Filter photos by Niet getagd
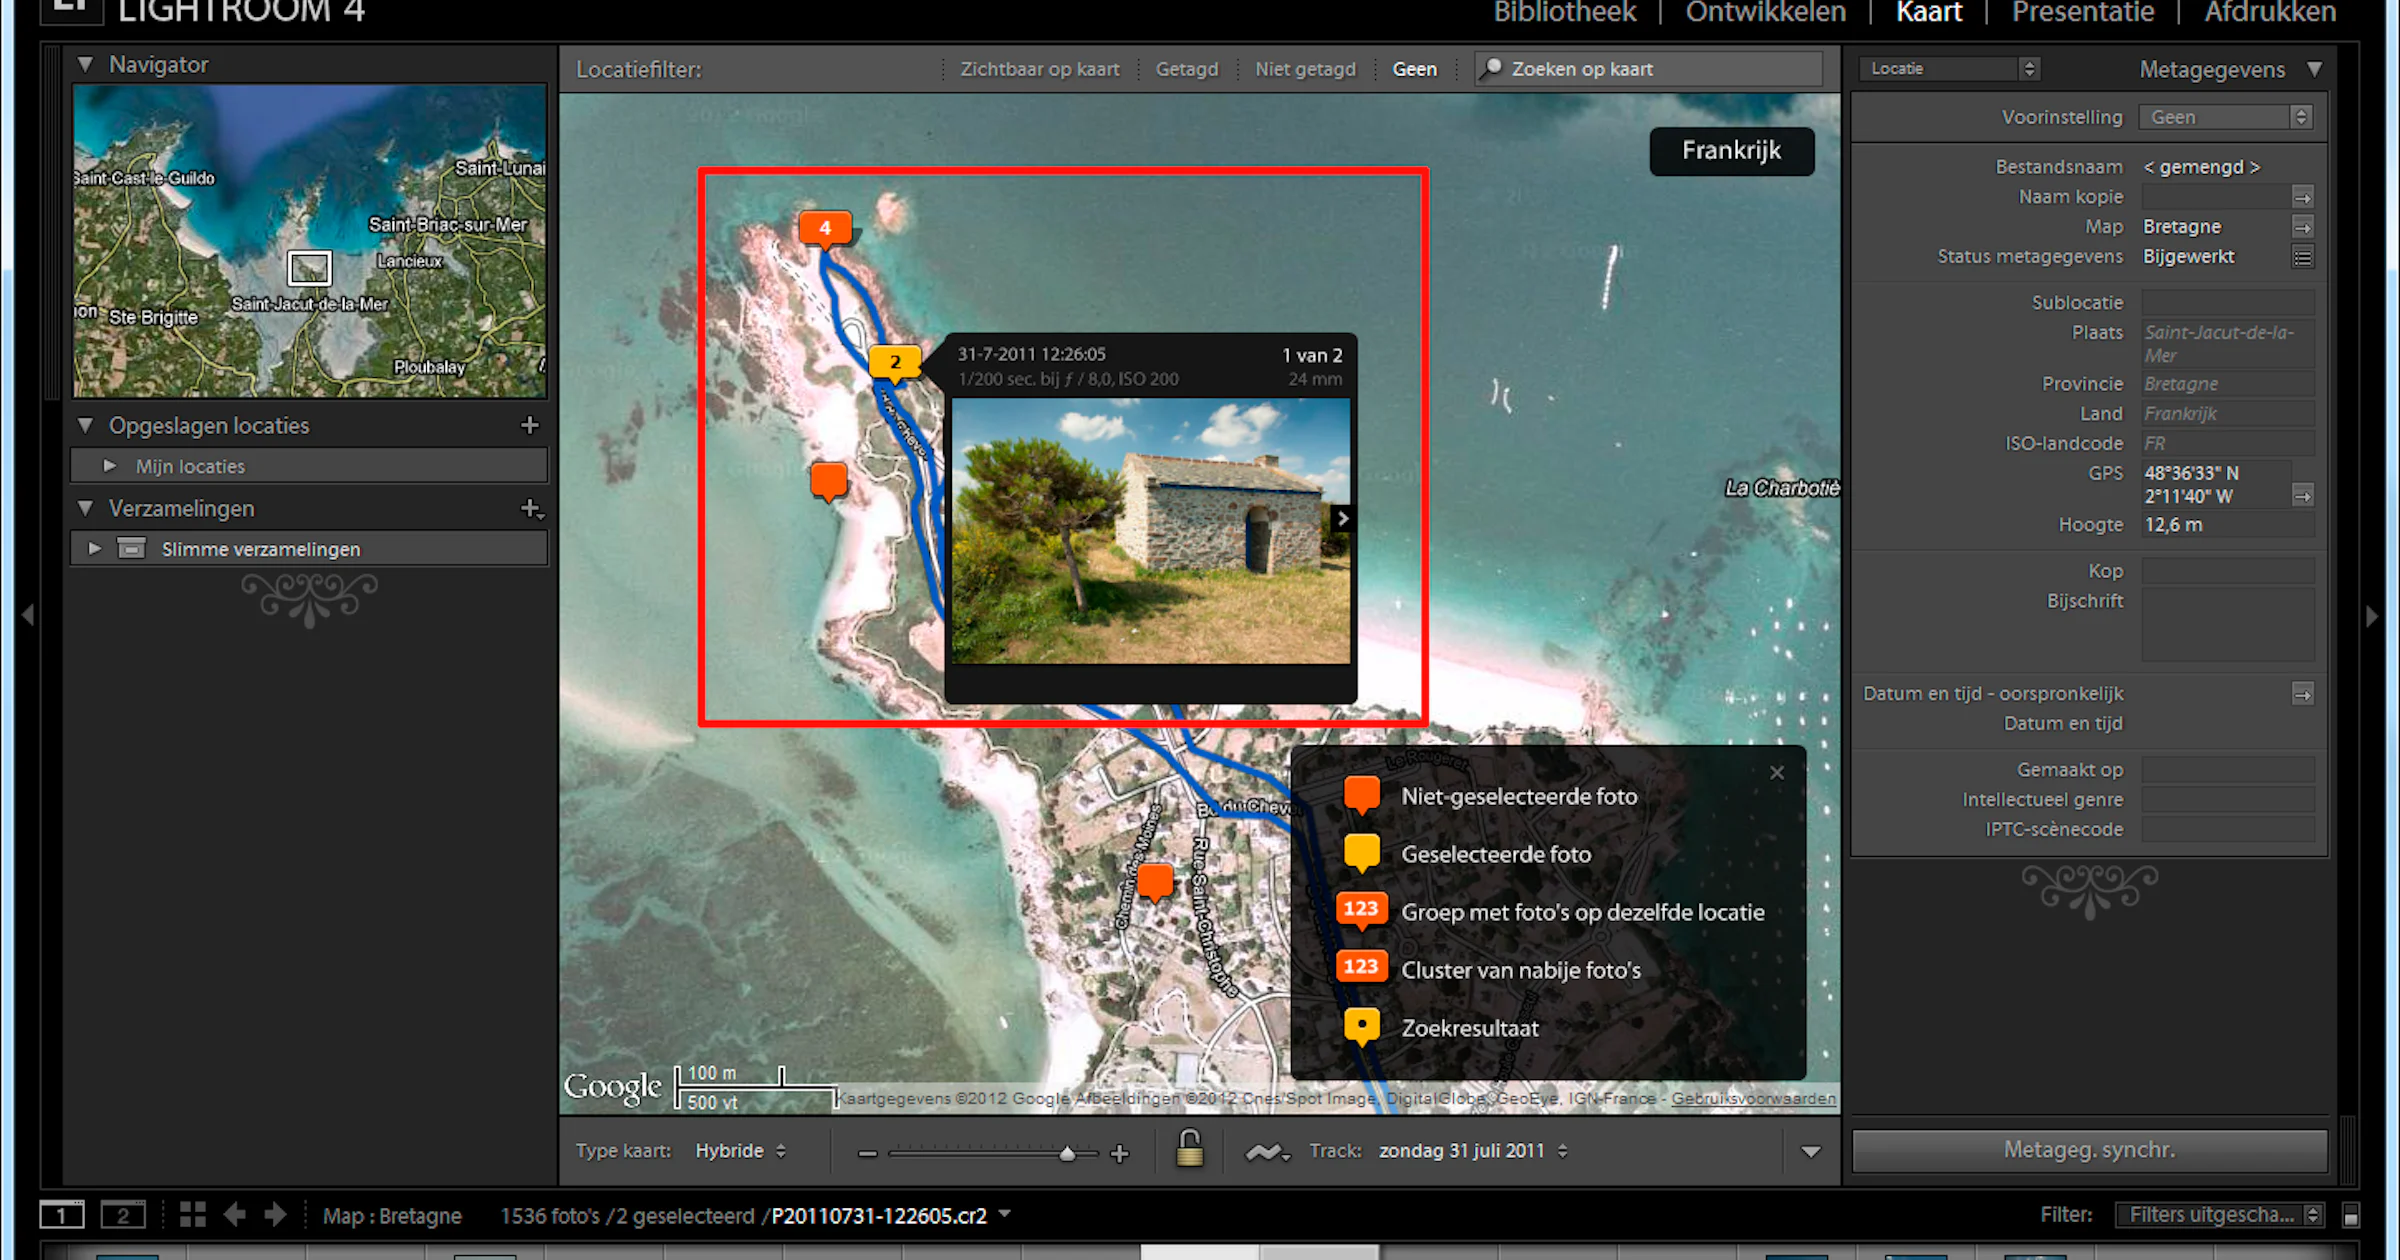The width and height of the screenshot is (2400, 1260). point(1305,69)
